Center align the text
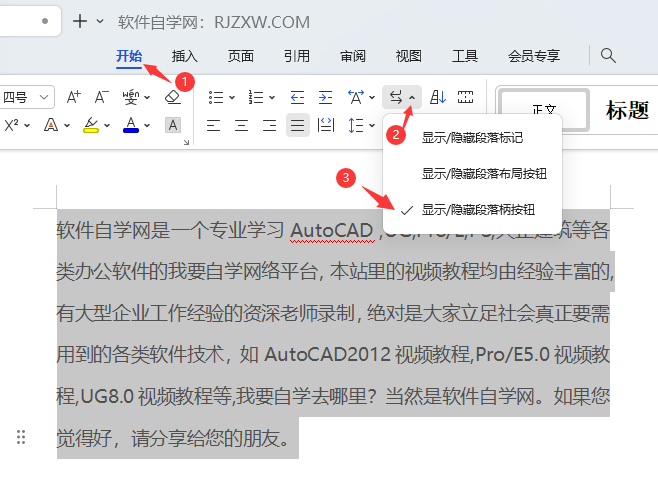 [241, 125]
